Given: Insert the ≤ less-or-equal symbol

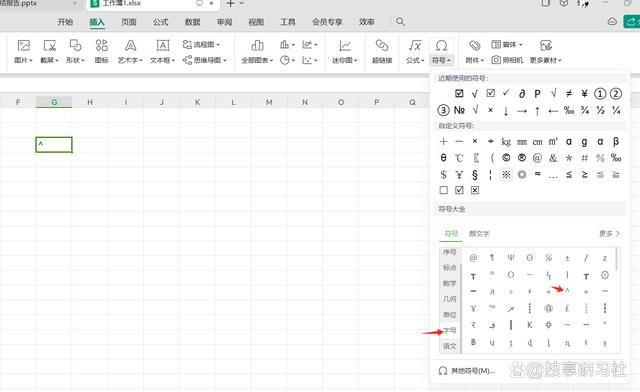Looking at the screenshot, I should [569, 174].
